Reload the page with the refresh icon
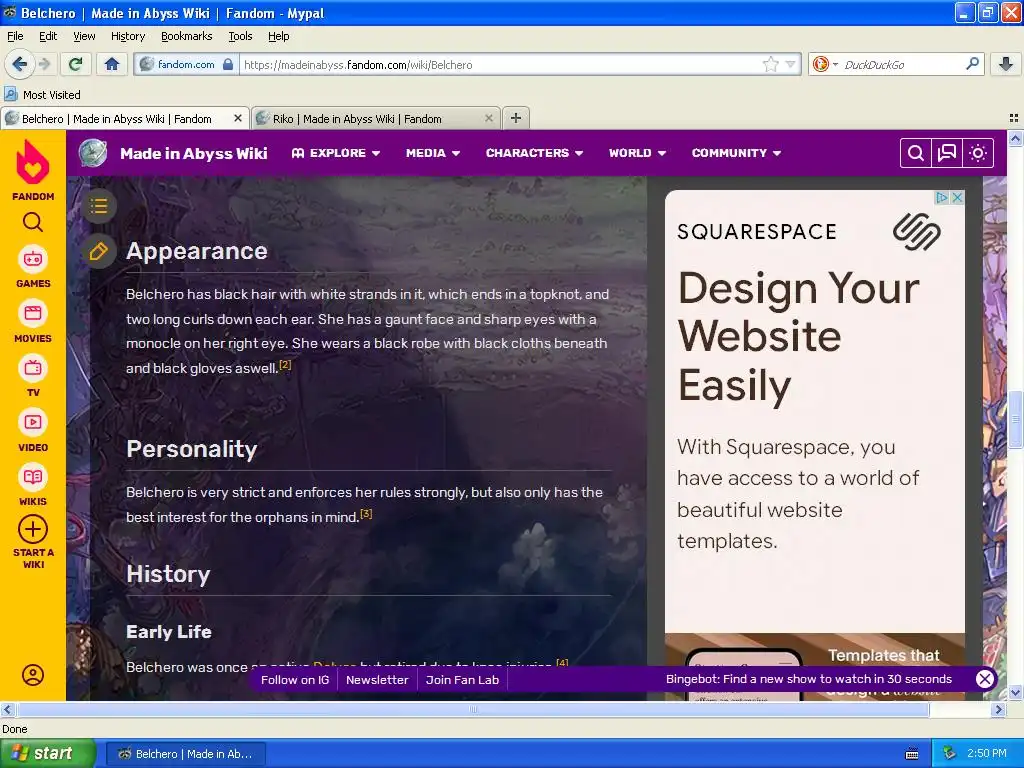Image resolution: width=1024 pixels, height=768 pixels. (x=76, y=64)
